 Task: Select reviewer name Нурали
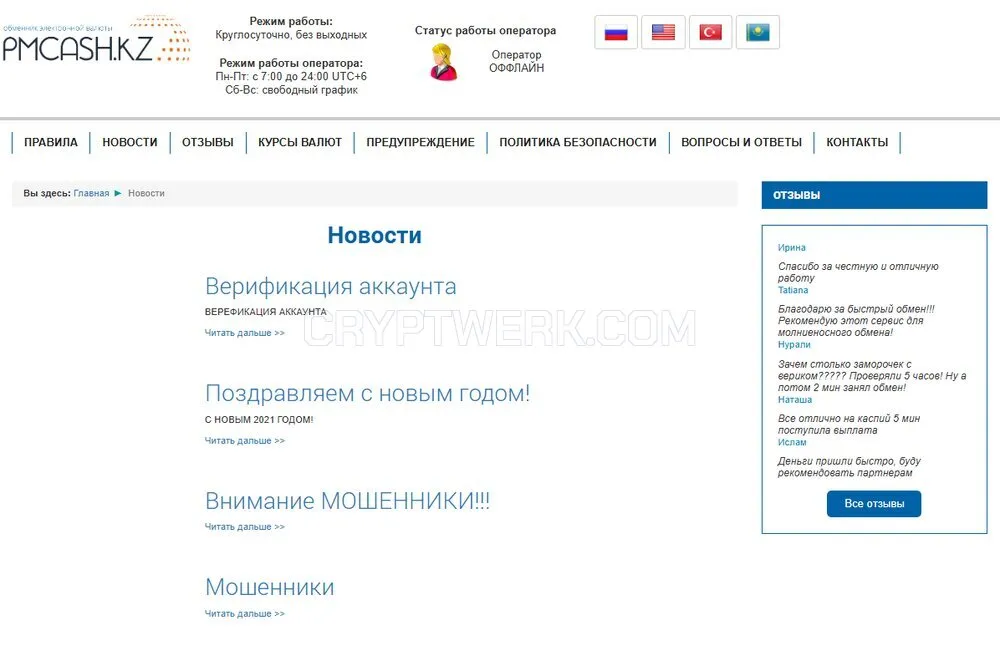(794, 345)
